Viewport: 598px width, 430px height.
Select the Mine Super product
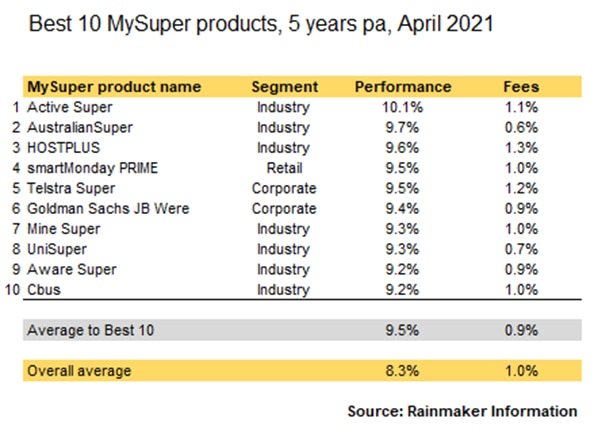64,229
